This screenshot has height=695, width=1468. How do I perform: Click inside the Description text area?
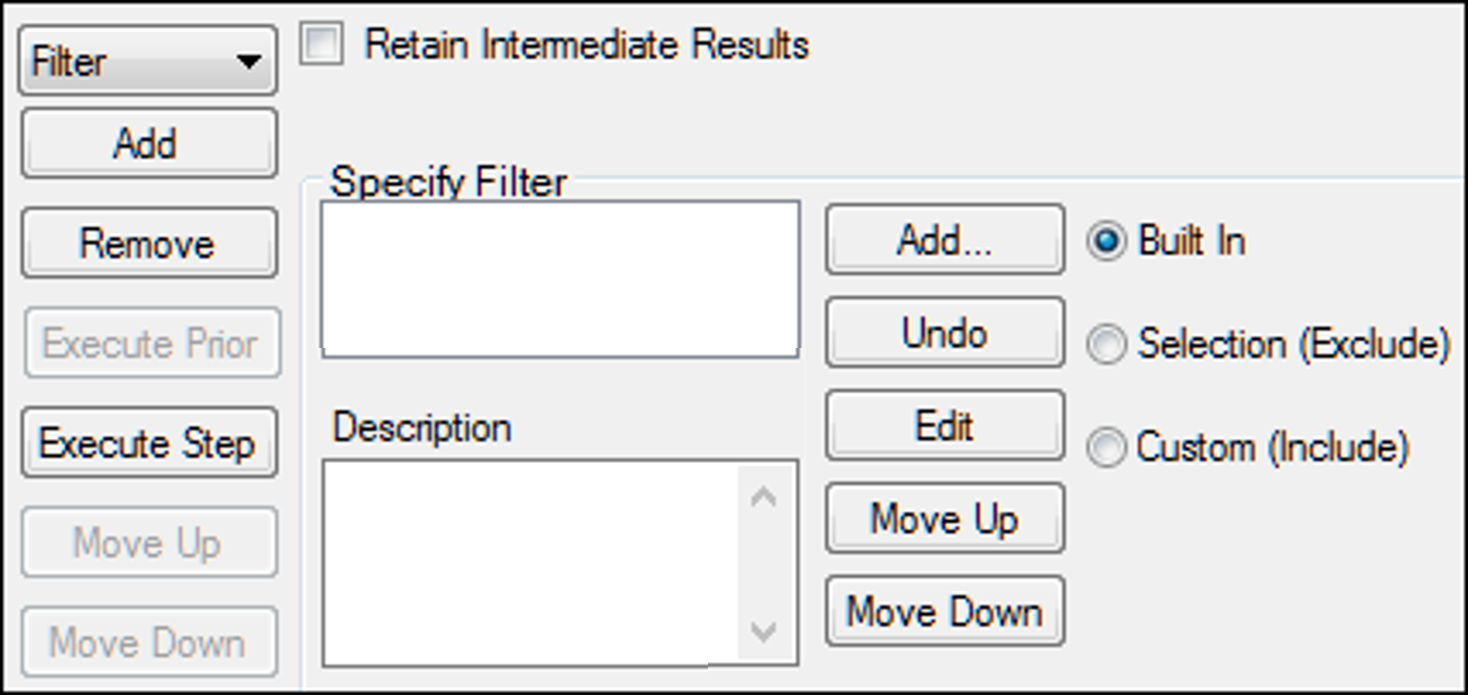(525, 560)
